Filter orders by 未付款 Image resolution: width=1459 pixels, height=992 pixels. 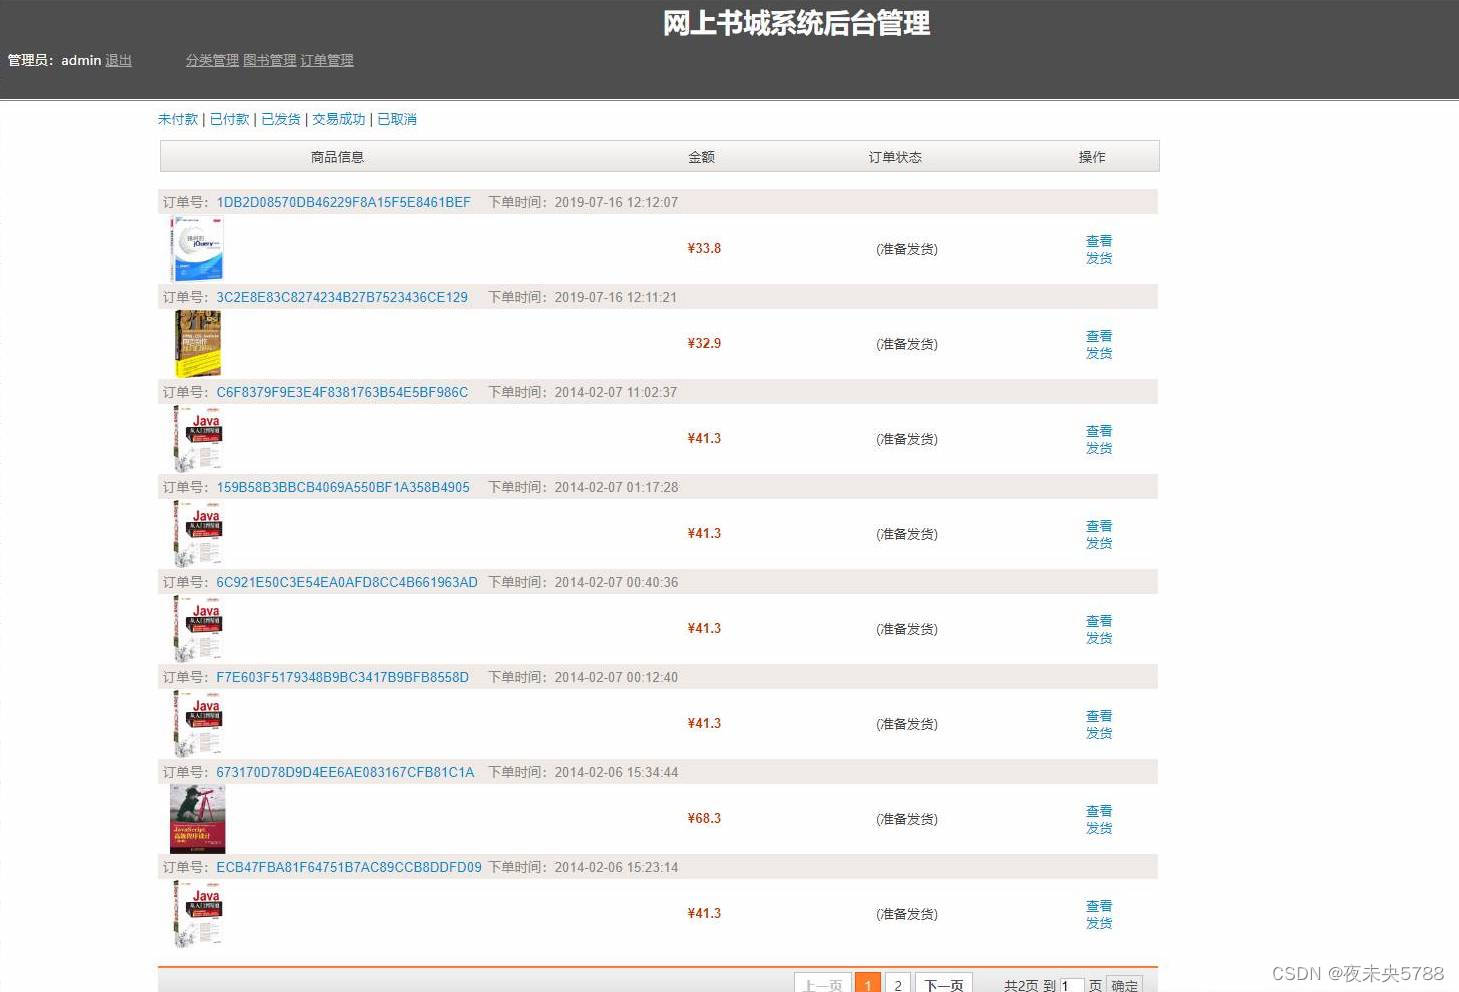click(x=178, y=119)
